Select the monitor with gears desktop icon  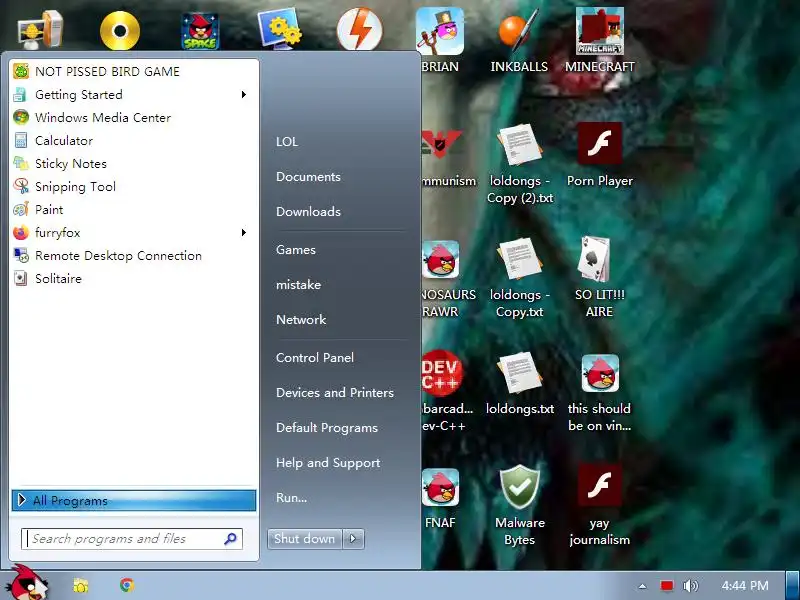point(280,30)
